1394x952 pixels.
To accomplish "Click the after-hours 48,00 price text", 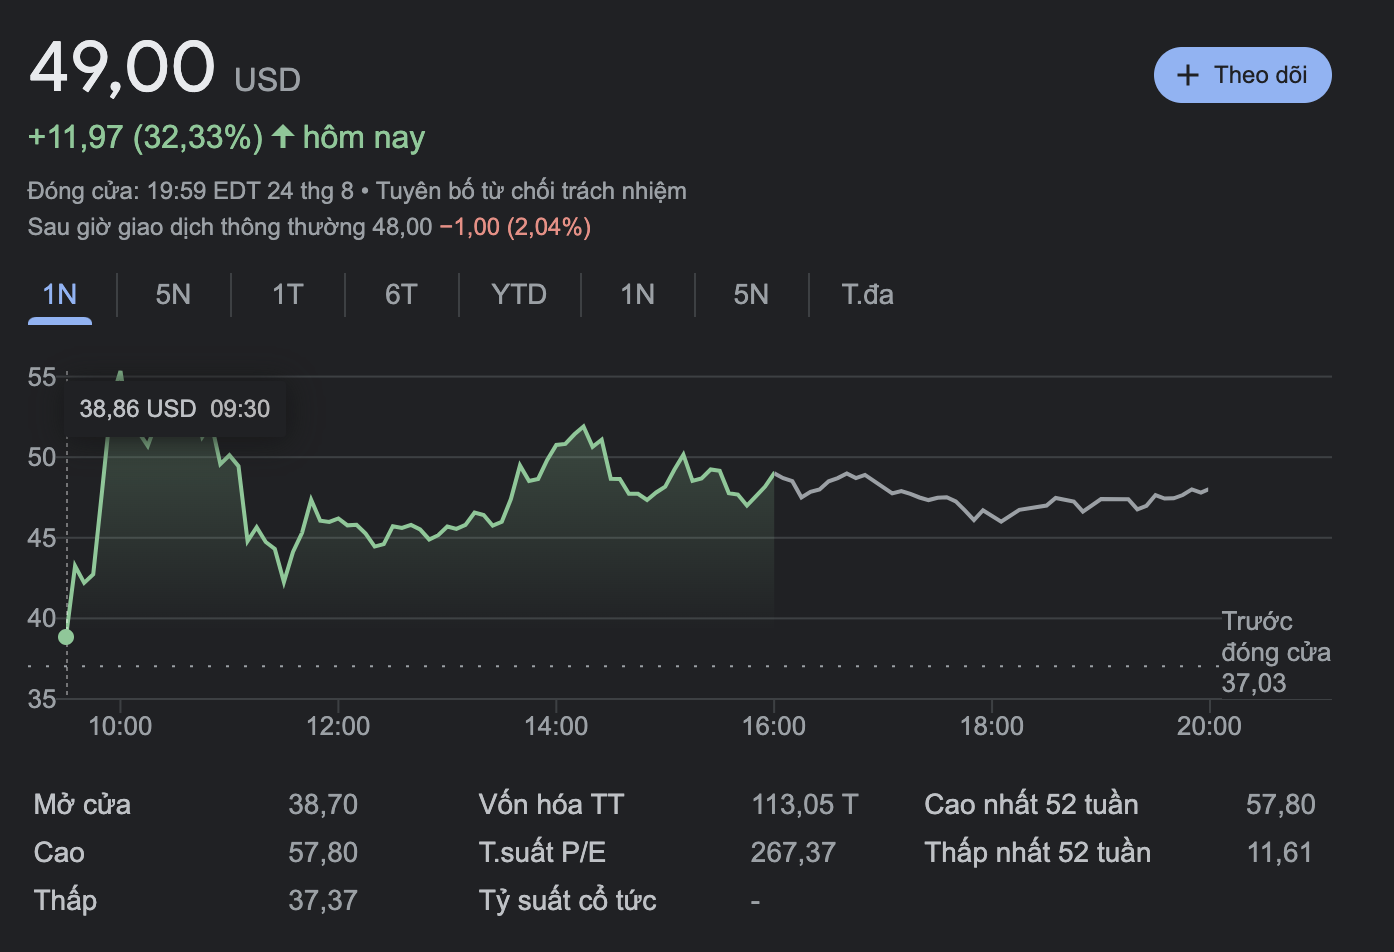I will (x=402, y=227).
